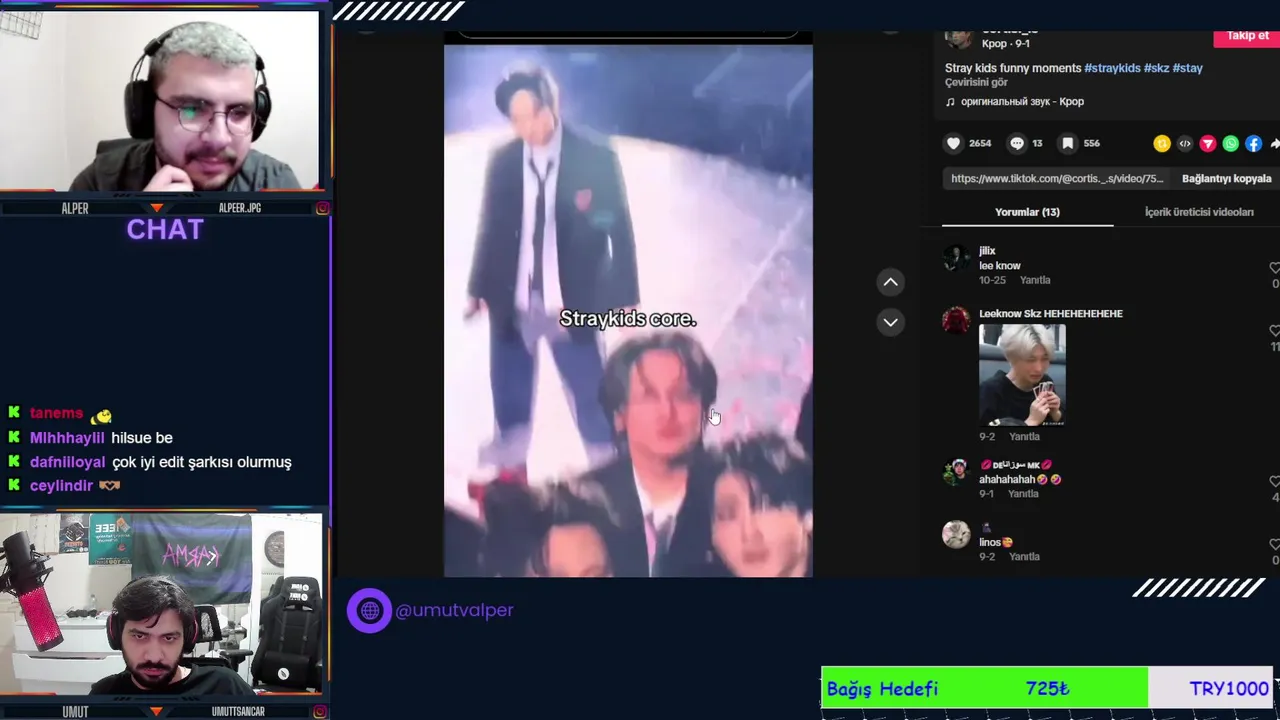Open comments via speech bubble icon
This screenshot has height=720, width=1280.
click(x=1017, y=143)
